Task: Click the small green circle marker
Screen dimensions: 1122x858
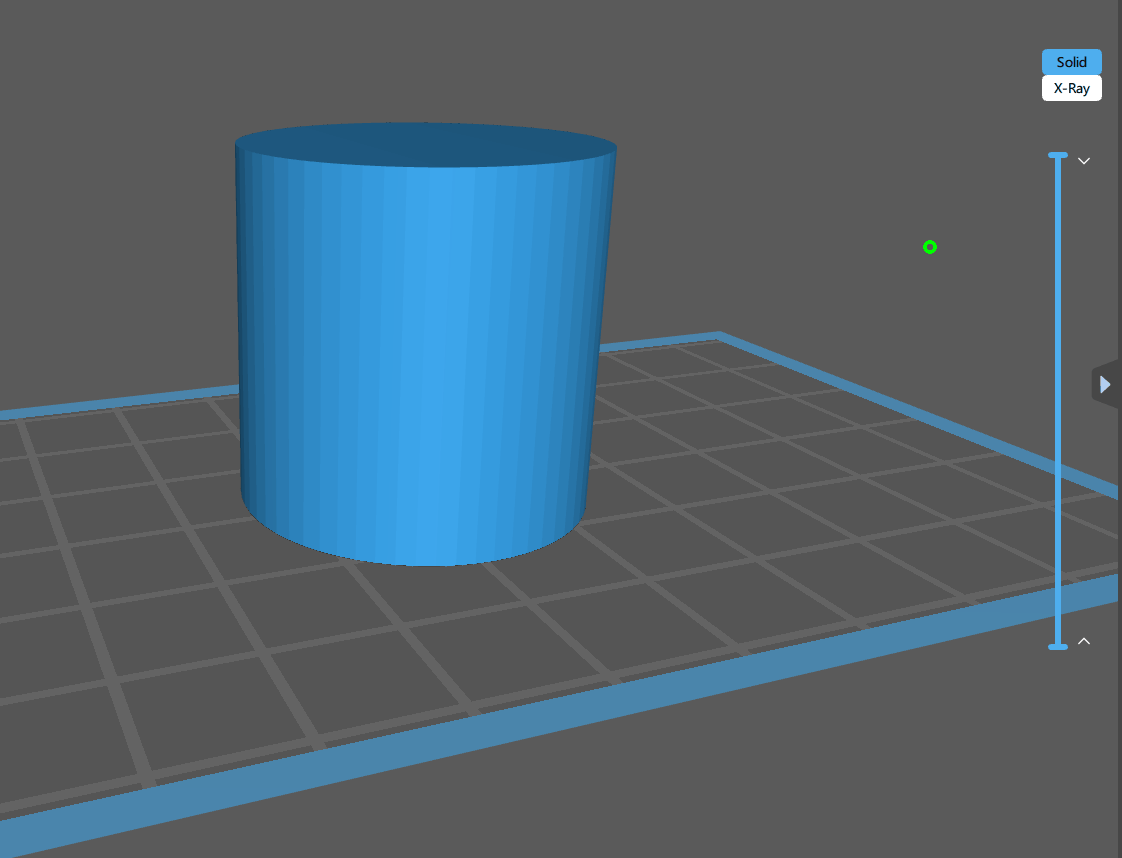Action: [x=930, y=247]
